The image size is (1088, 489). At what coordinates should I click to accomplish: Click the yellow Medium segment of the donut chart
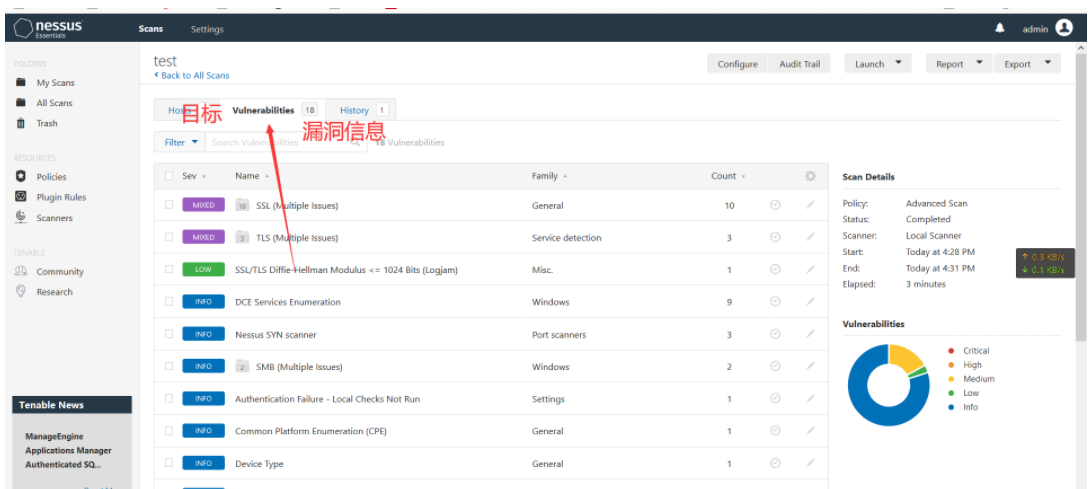coord(909,357)
